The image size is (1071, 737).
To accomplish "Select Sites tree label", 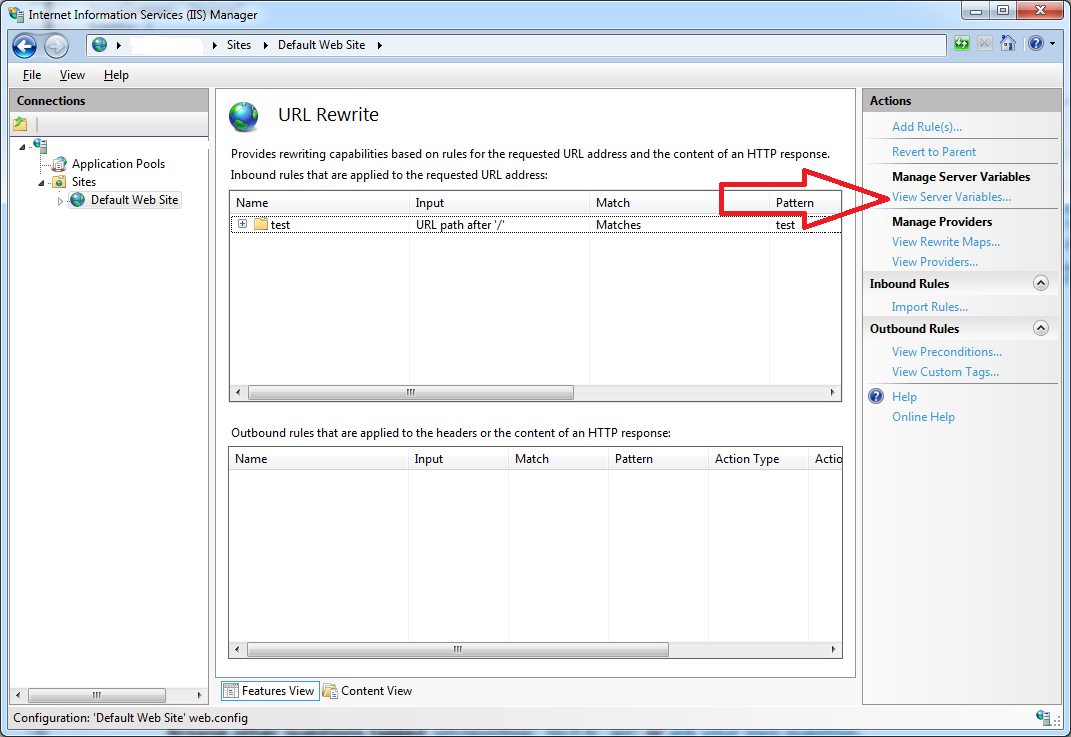I will pos(84,182).
